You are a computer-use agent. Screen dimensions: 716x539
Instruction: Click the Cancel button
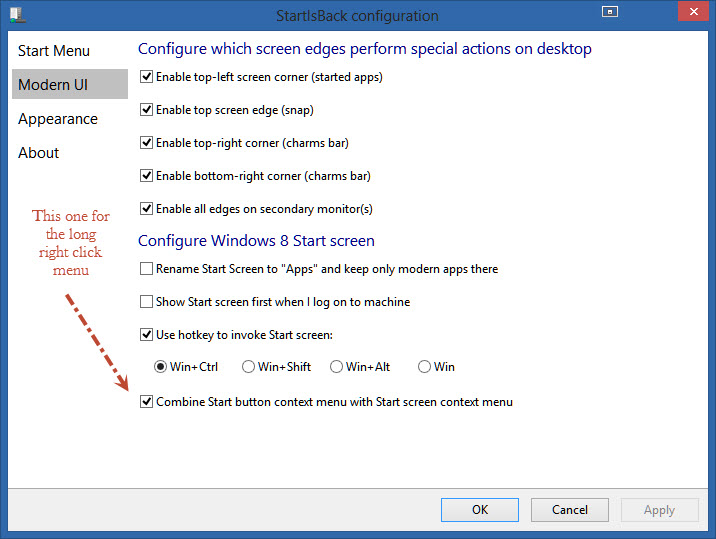570,510
